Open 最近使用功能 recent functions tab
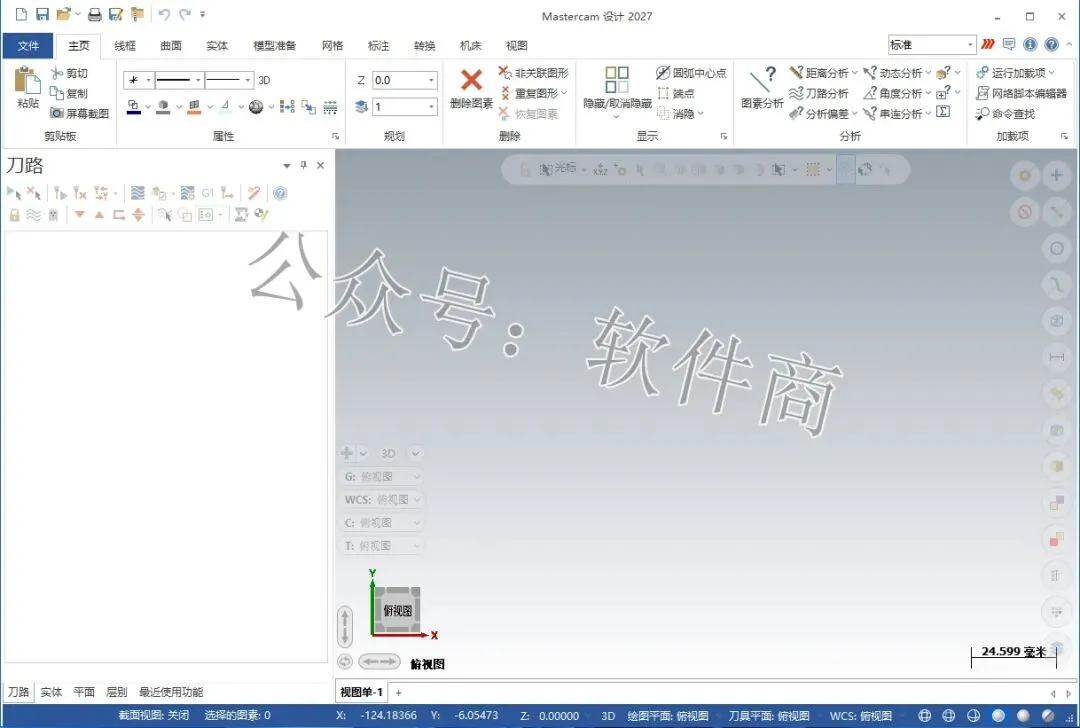Viewport: 1080px width, 728px height. click(x=171, y=692)
